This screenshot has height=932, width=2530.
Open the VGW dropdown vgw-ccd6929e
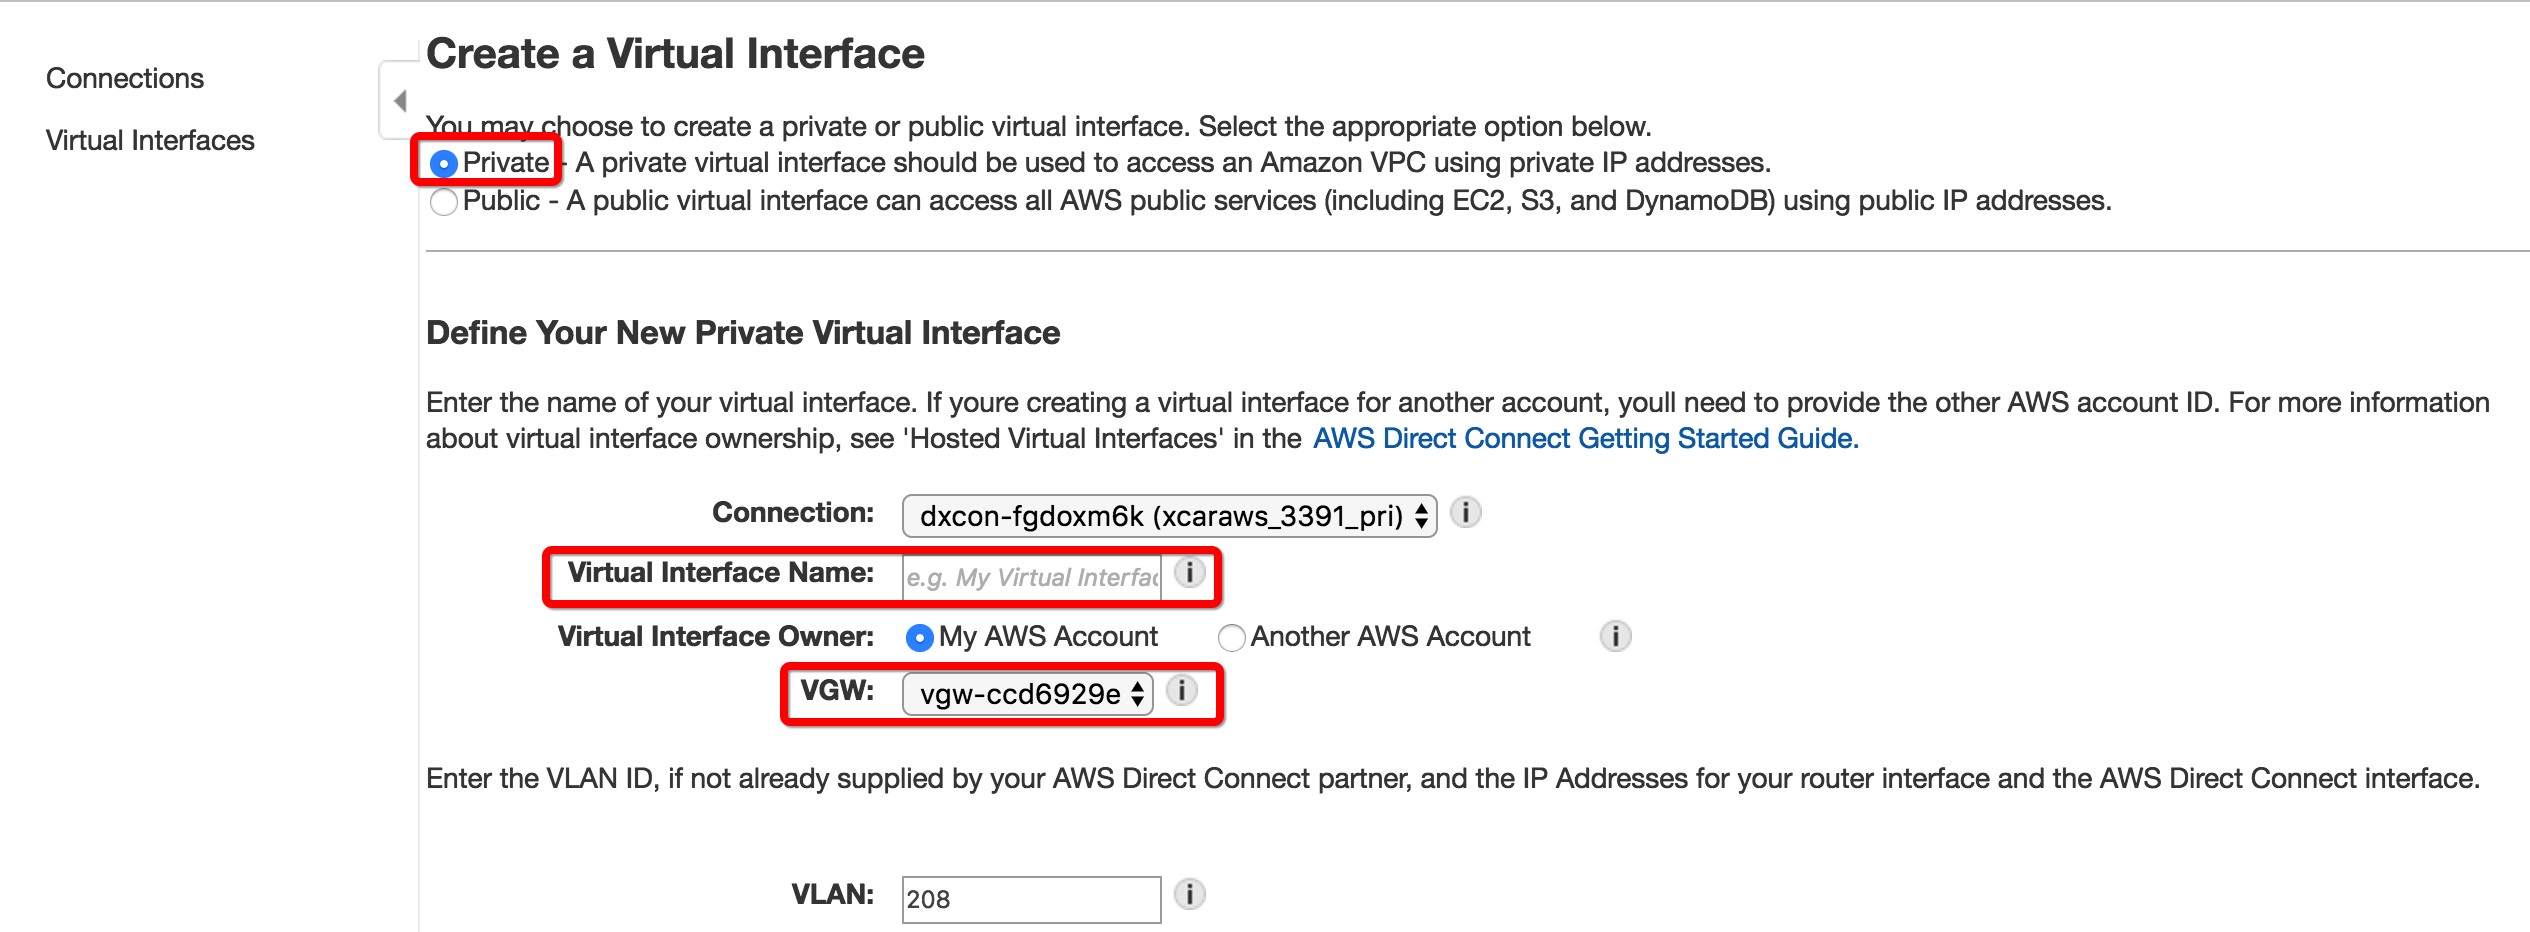pos(1027,694)
